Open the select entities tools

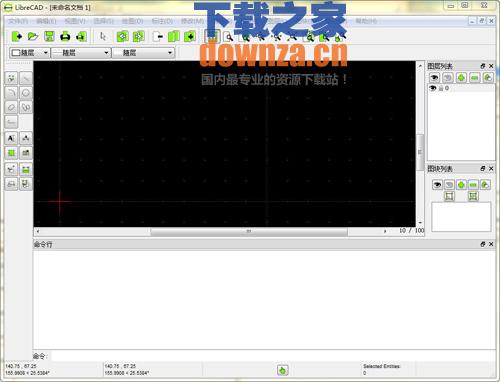point(26,184)
